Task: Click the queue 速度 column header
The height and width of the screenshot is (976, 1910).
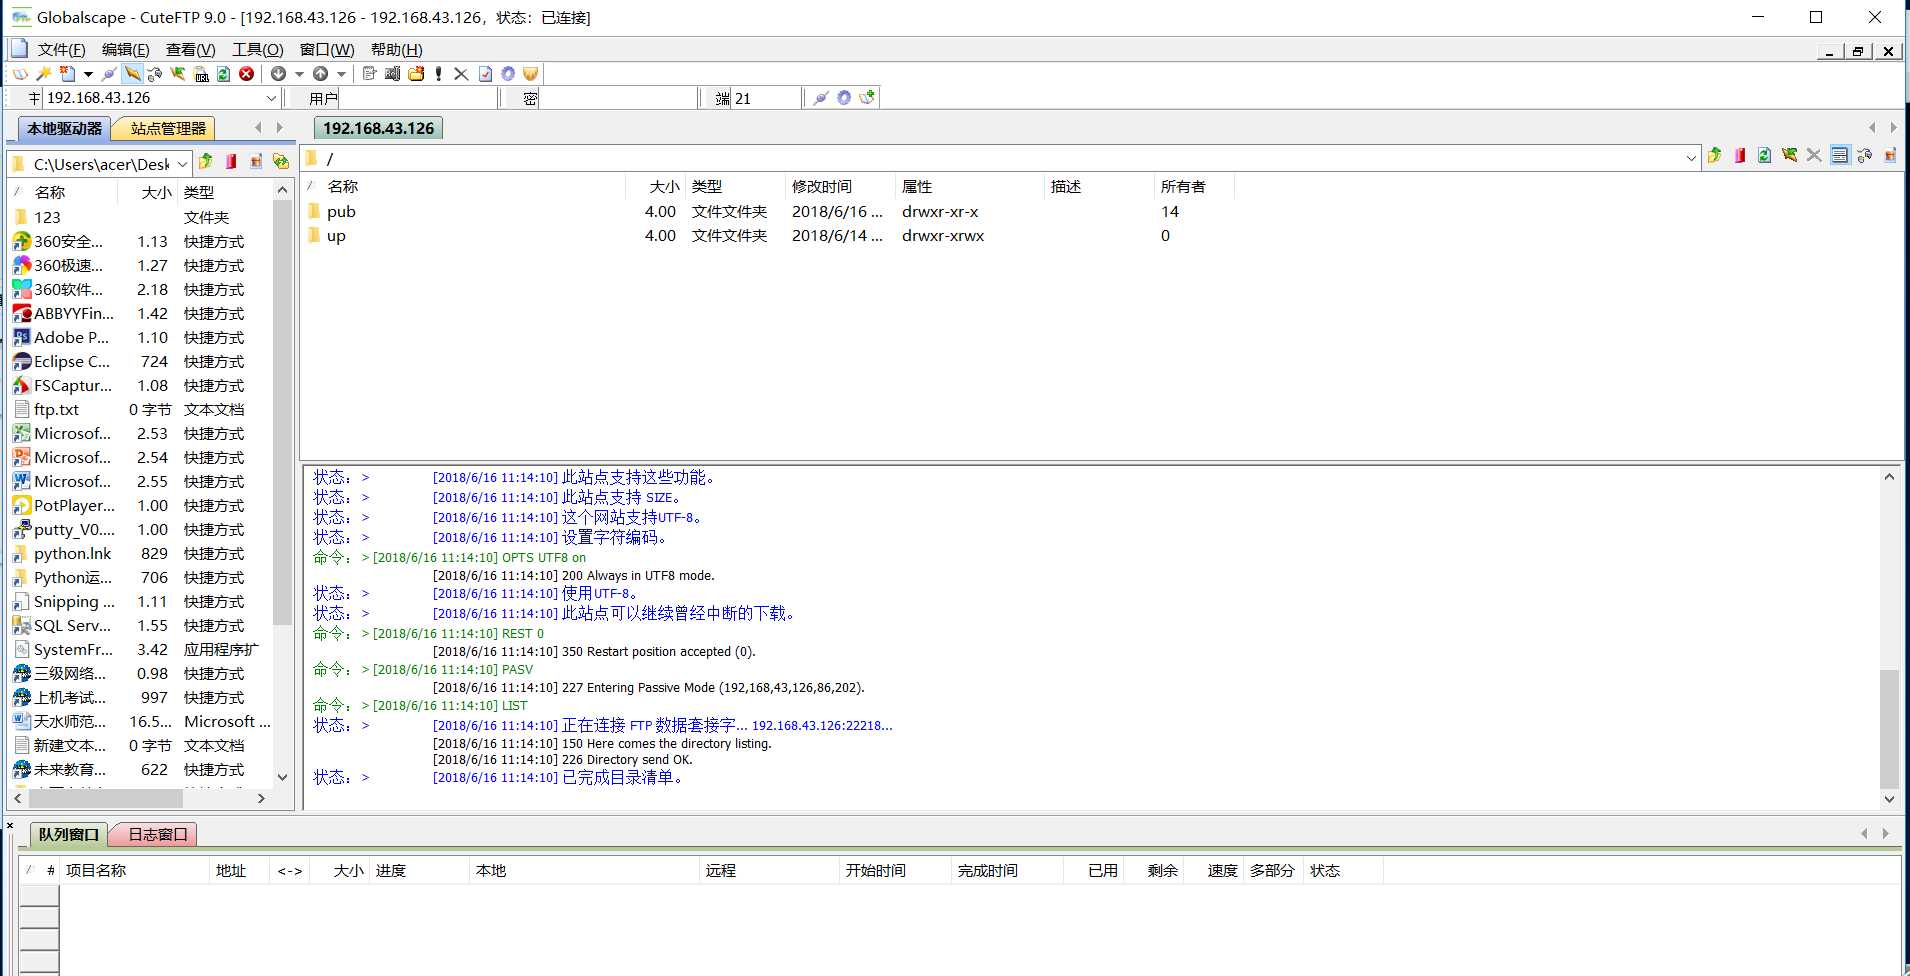Action: (x=1214, y=871)
